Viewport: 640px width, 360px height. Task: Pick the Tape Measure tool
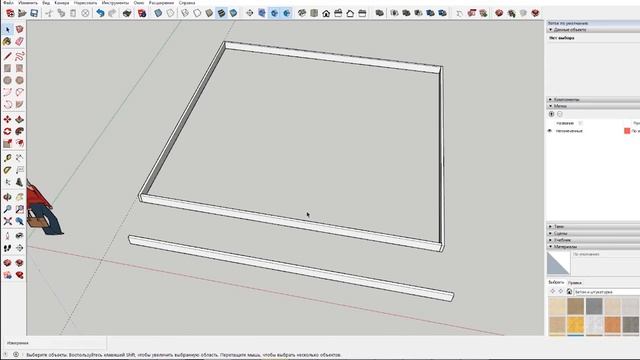pos(7,158)
